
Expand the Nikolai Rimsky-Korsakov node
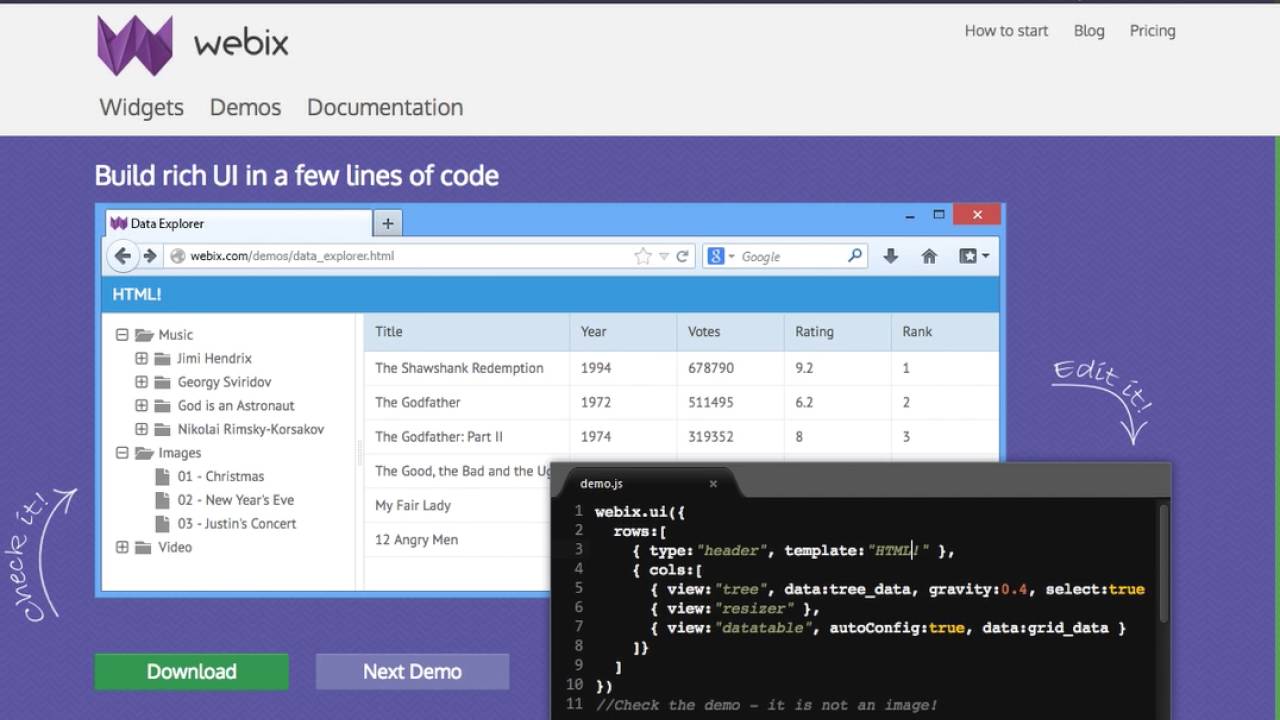[141, 429]
